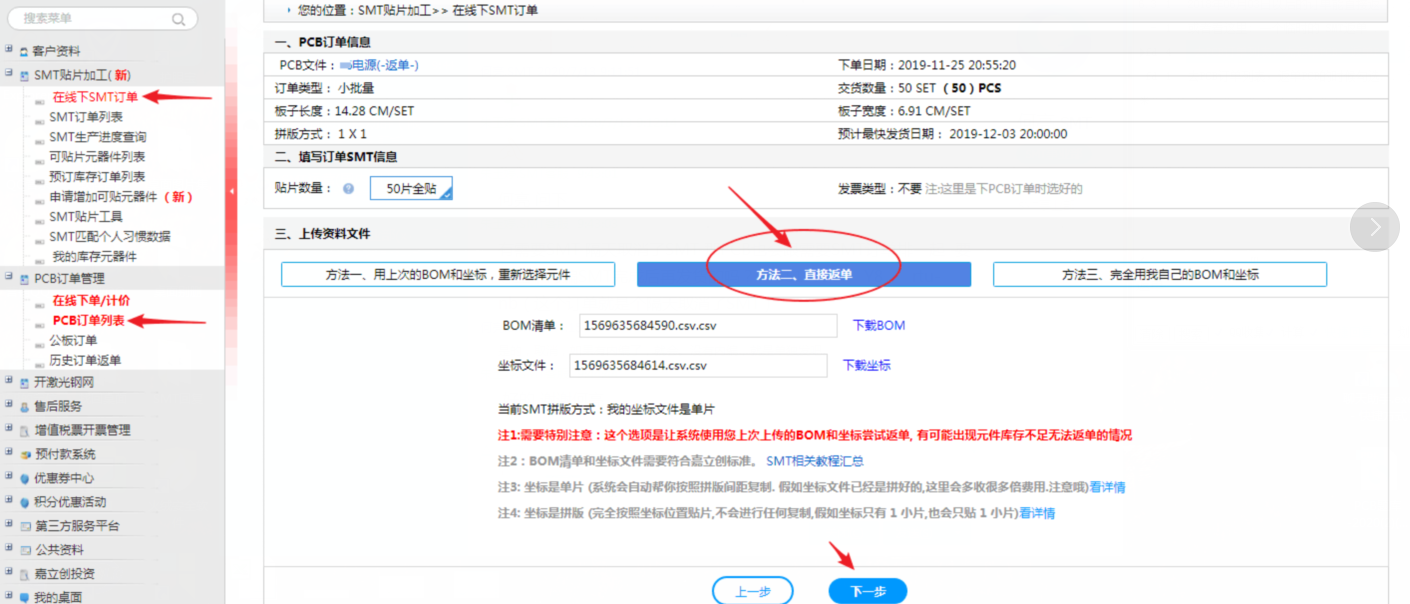Select the 50片全贴 quantity option

pyautogui.click(x=411, y=188)
